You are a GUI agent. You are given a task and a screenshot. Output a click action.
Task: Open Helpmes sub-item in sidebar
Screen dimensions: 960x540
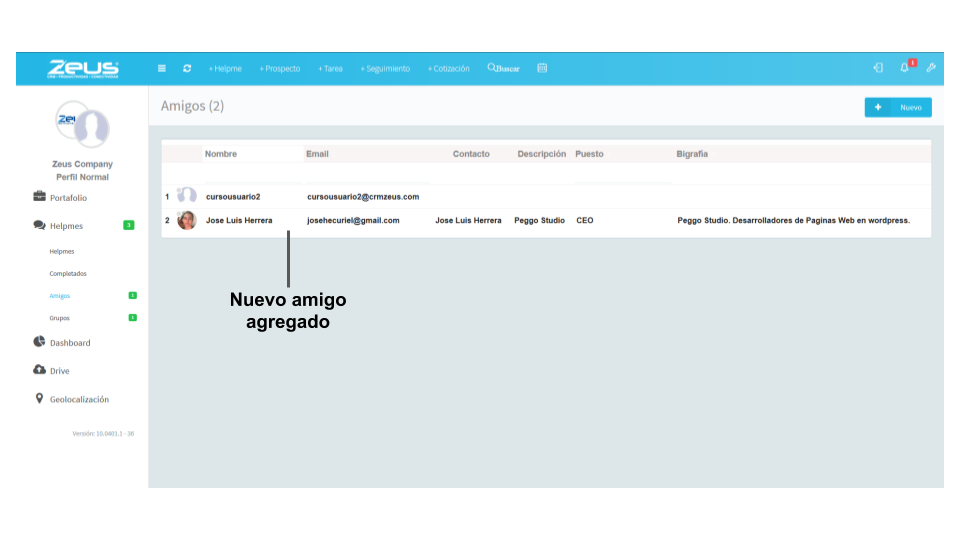[62, 252]
